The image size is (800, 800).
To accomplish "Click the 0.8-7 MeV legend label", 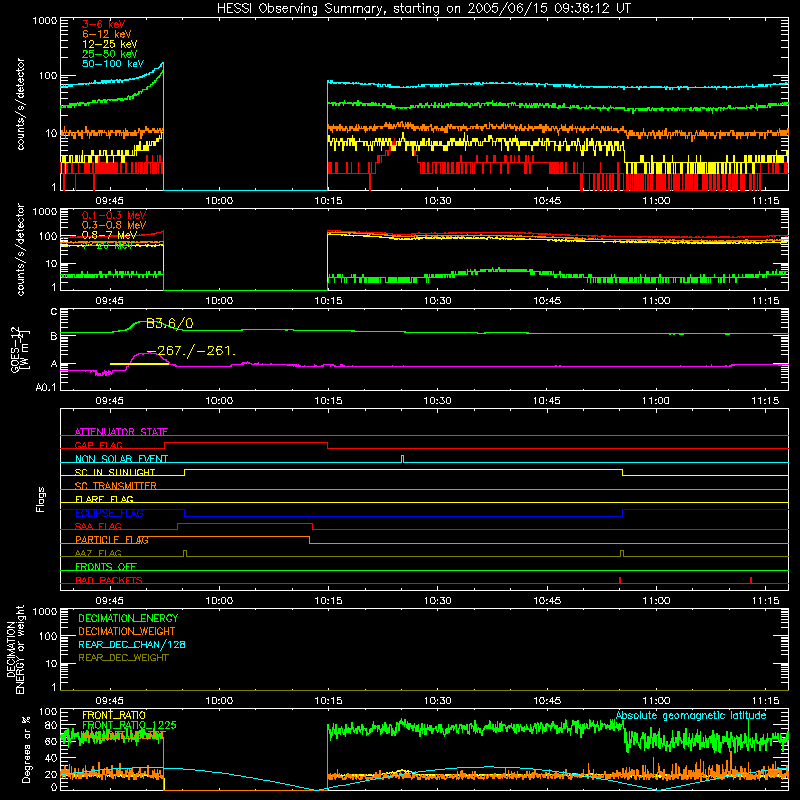I will coord(109,235).
